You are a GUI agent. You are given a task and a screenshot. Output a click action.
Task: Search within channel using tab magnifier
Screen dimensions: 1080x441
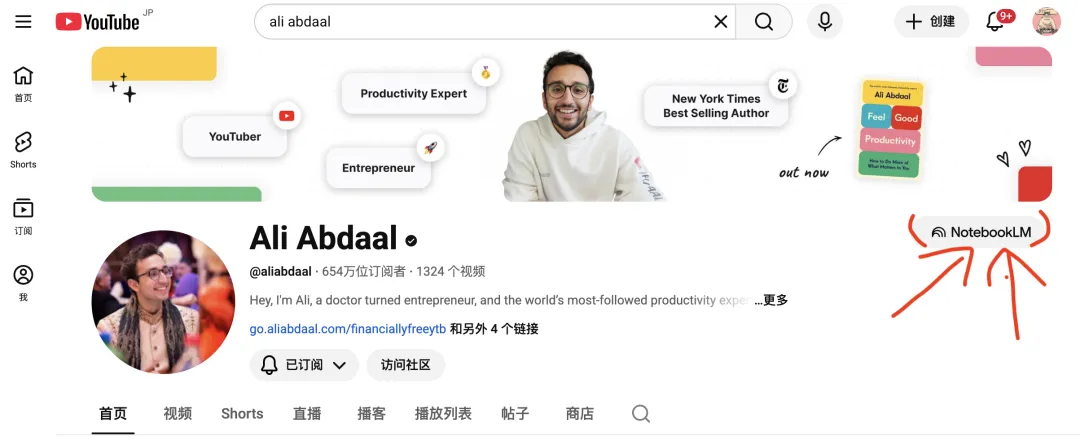pos(641,413)
